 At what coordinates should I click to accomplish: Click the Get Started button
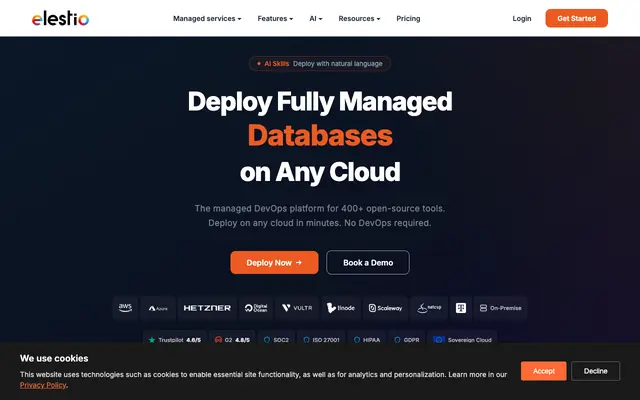point(576,18)
